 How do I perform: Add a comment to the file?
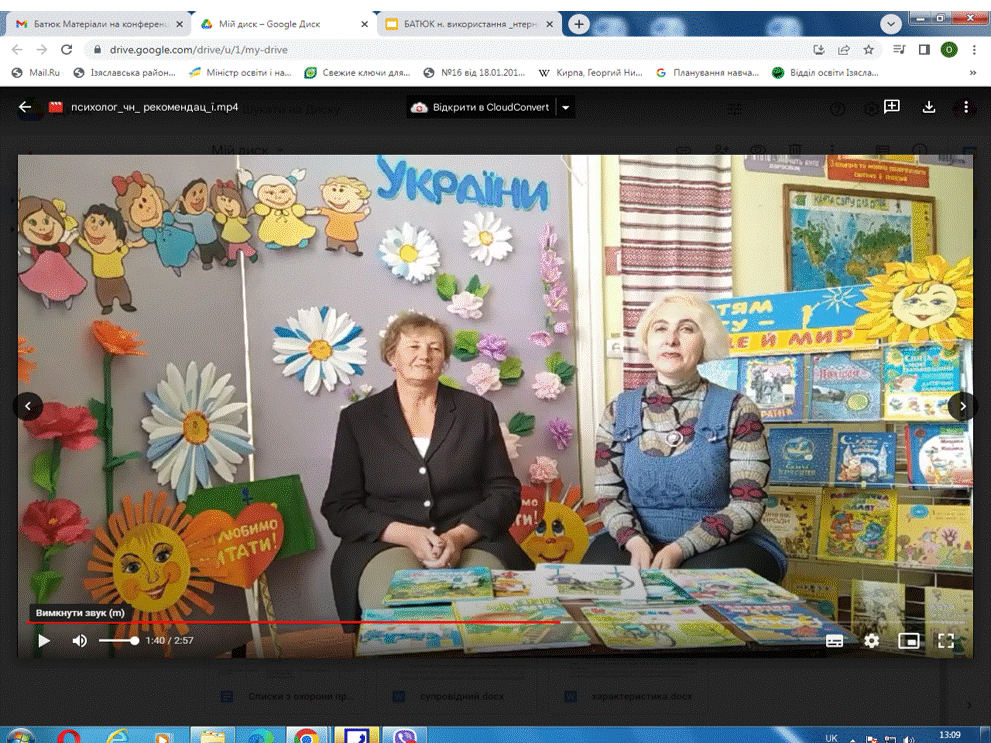(x=892, y=107)
